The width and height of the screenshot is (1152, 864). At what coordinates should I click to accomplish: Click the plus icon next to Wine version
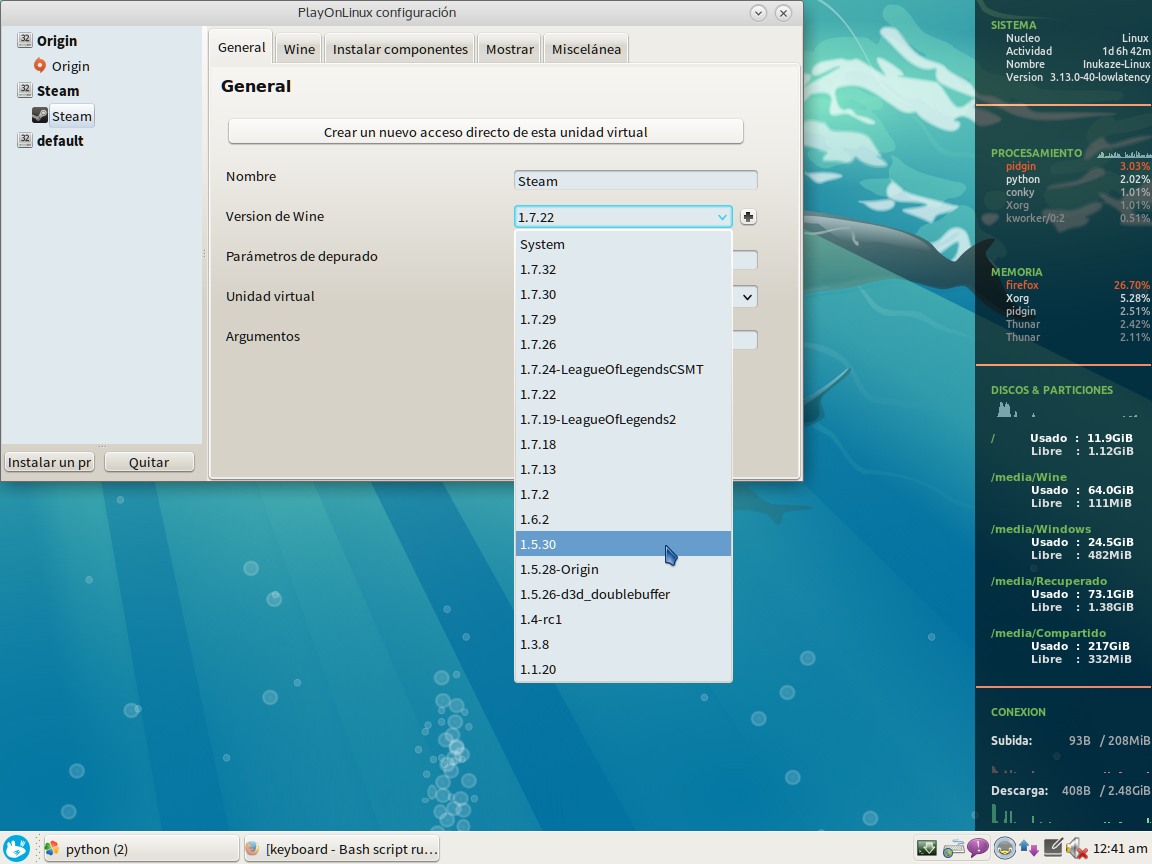pyautogui.click(x=748, y=217)
